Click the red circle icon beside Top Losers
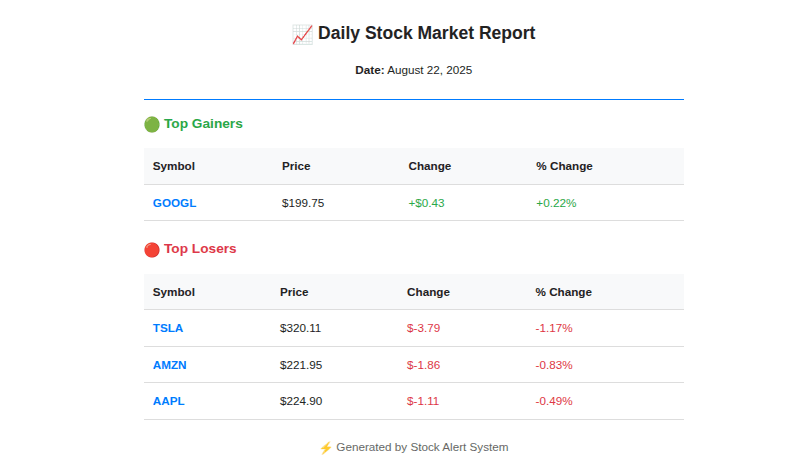The image size is (800, 472). 152,250
